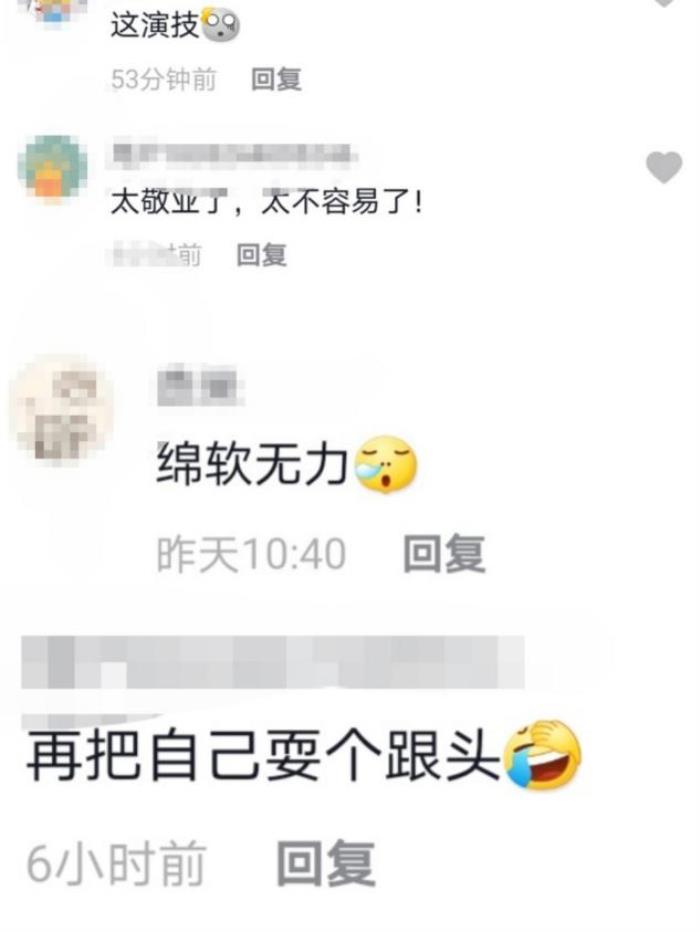Open the green pixelated avatar profile
The image size is (700, 932).
pyautogui.click(x=52, y=169)
